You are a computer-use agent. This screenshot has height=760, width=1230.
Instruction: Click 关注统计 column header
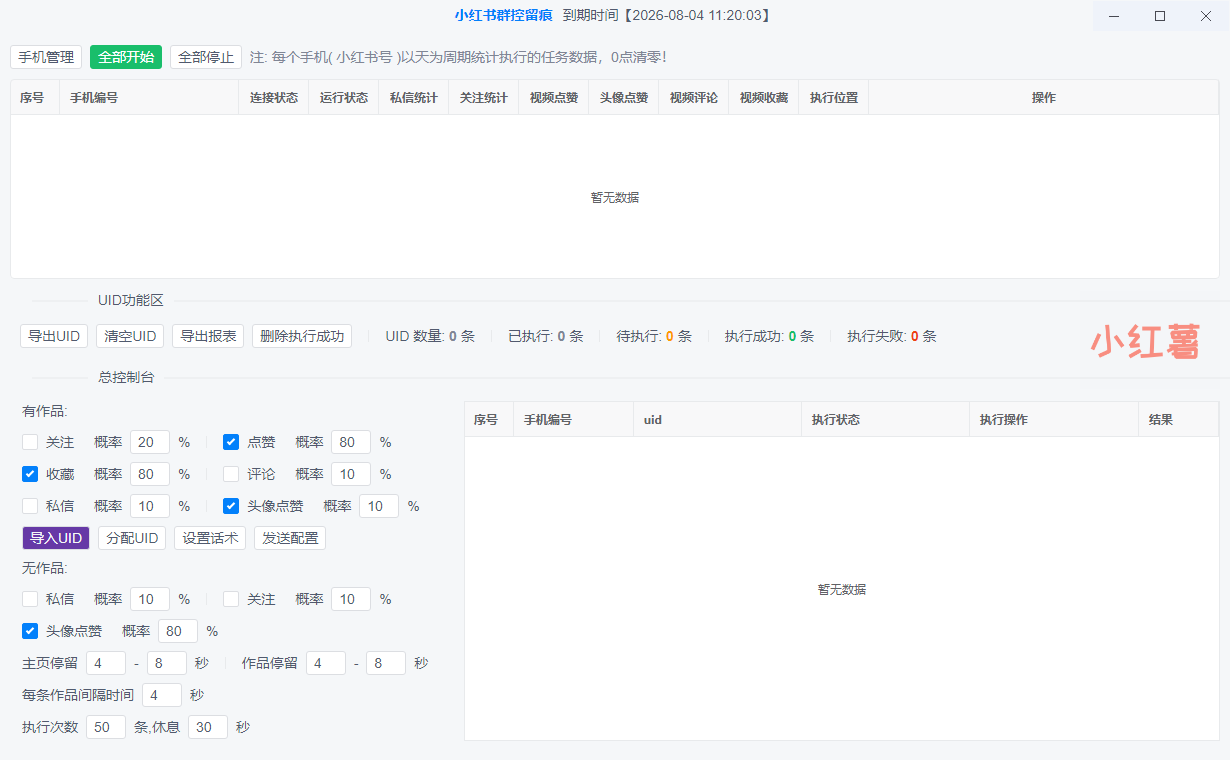[x=484, y=98]
